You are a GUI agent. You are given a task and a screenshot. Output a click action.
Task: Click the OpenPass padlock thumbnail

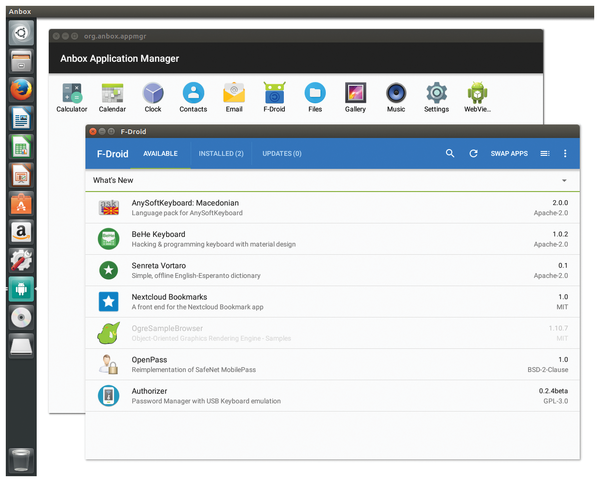click(109, 364)
